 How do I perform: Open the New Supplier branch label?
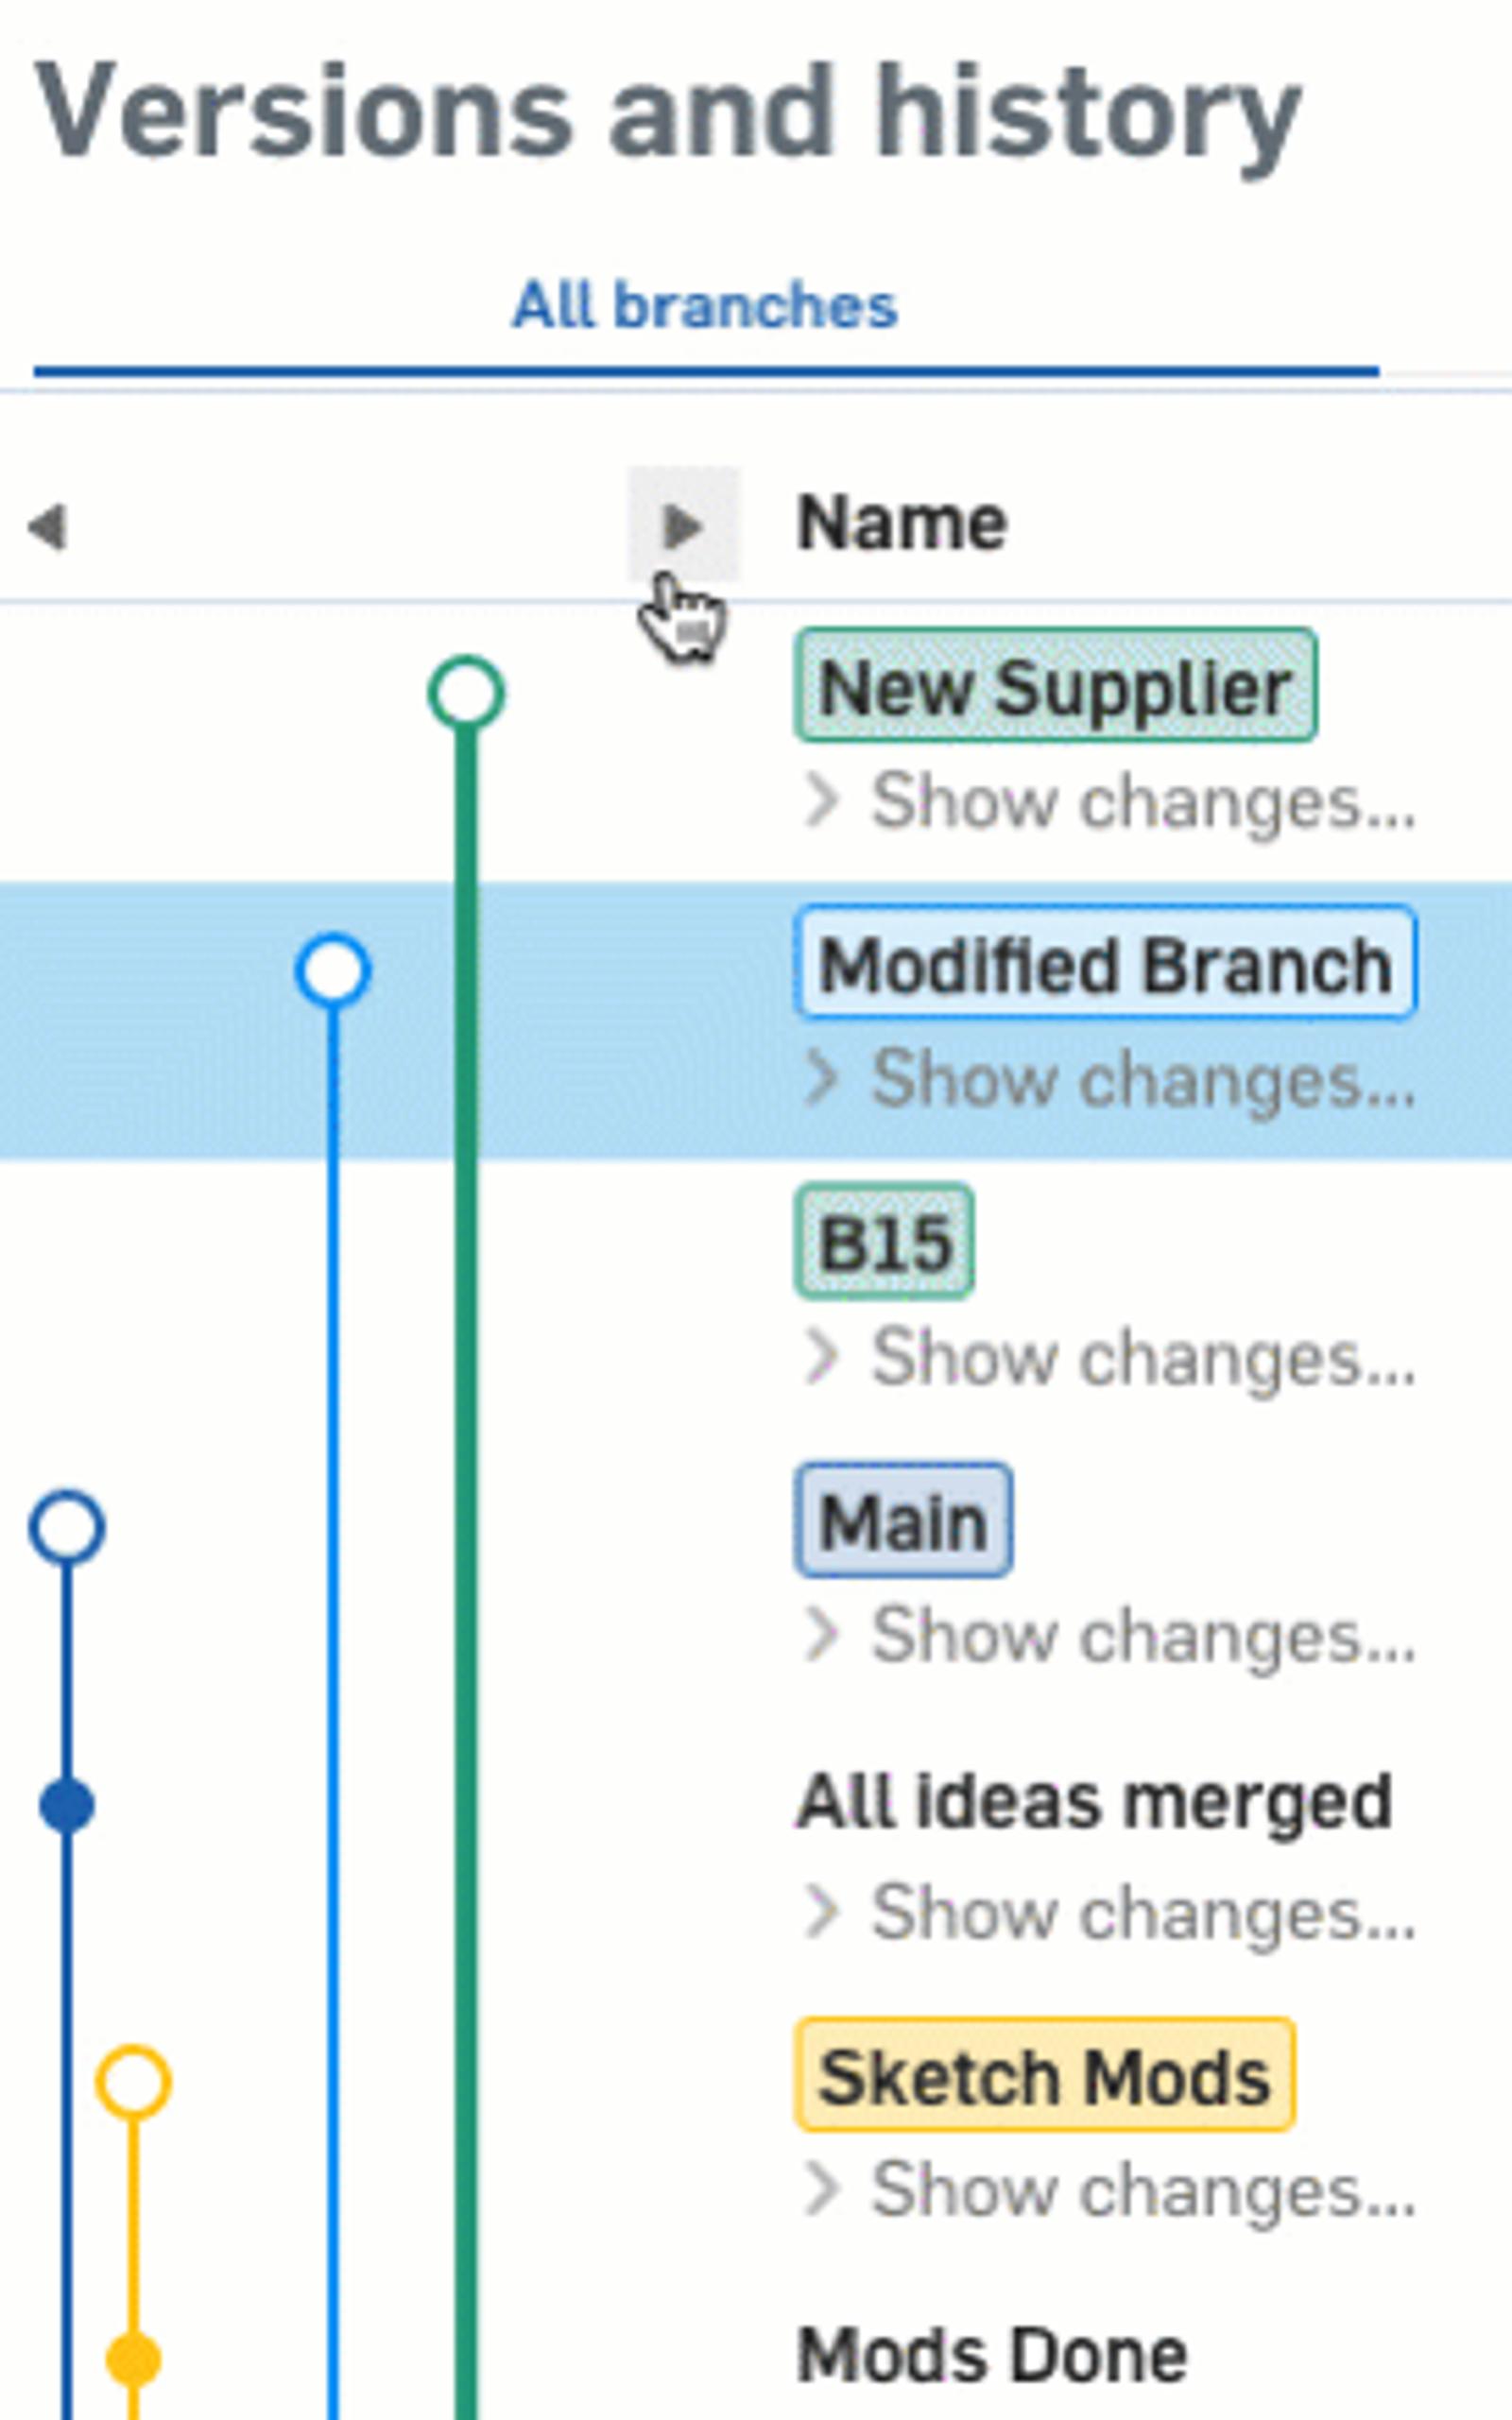click(1055, 686)
